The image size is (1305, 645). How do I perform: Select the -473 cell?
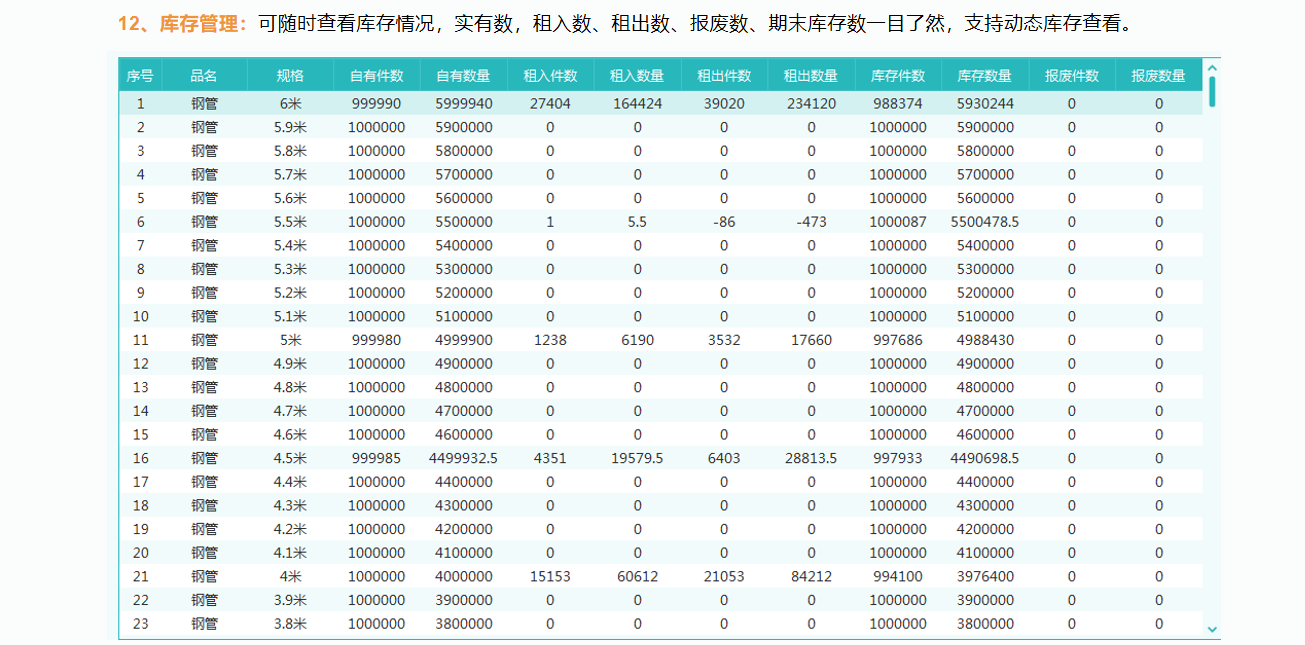pyautogui.click(x=811, y=222)
